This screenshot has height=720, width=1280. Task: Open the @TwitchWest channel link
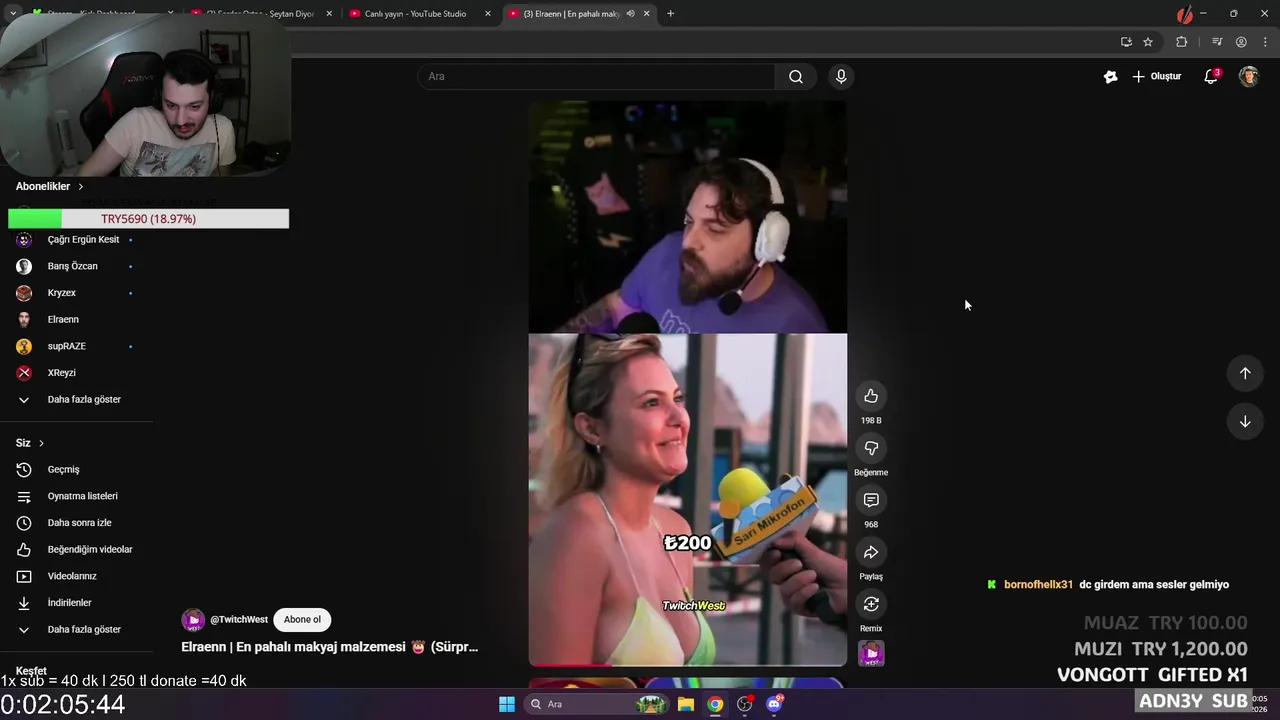click(x=239, y=620)
